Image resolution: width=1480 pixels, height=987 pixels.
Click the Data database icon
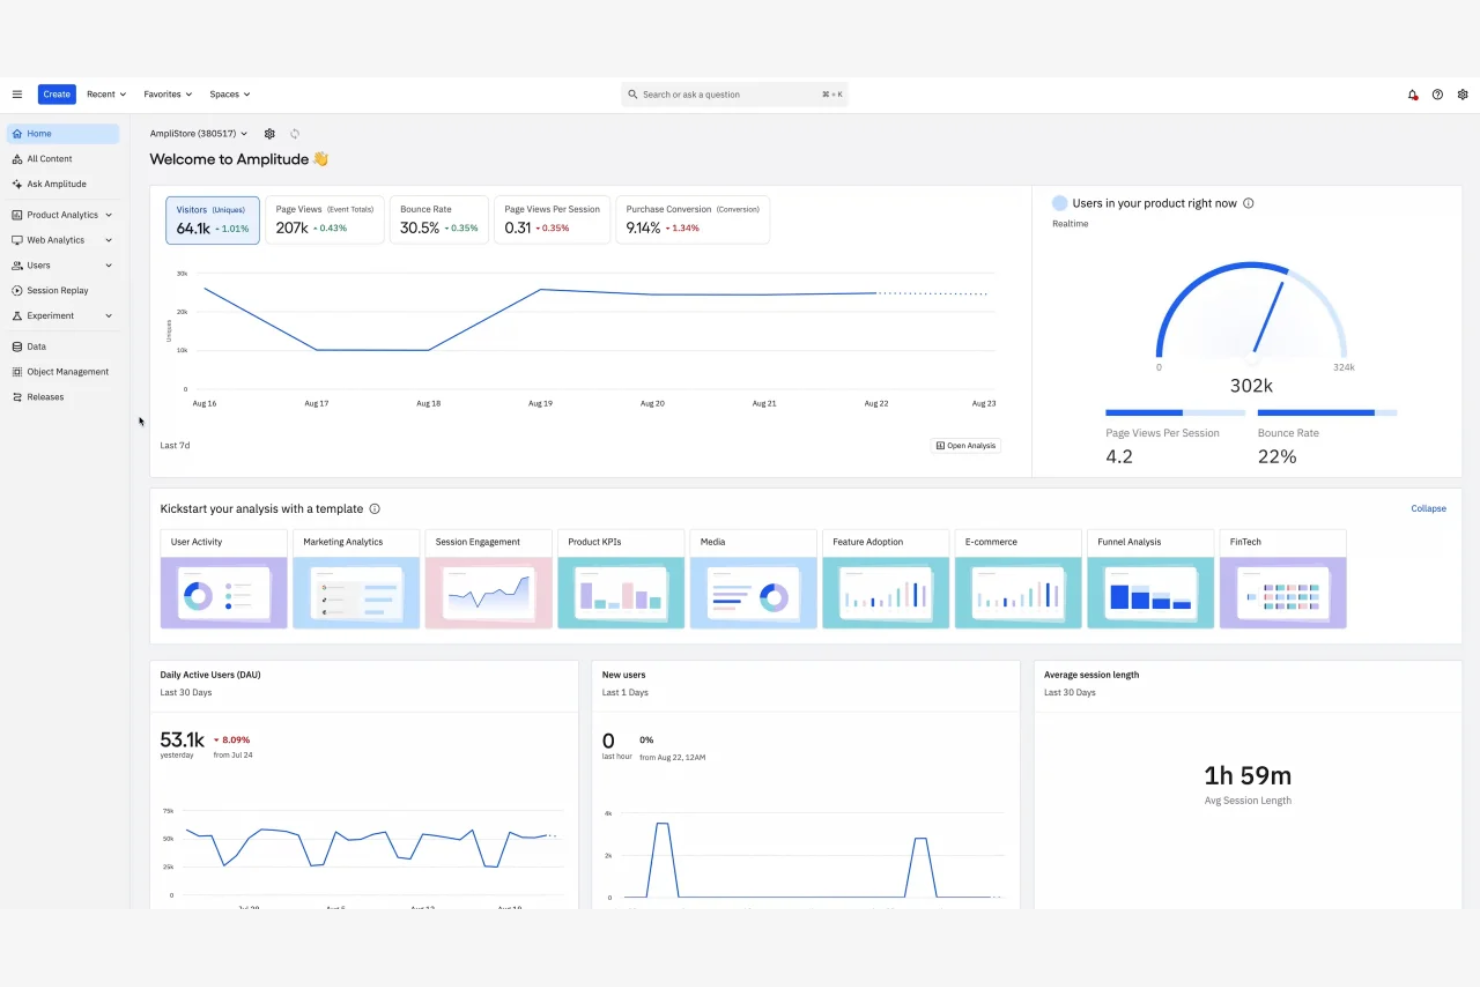point(17,347)
